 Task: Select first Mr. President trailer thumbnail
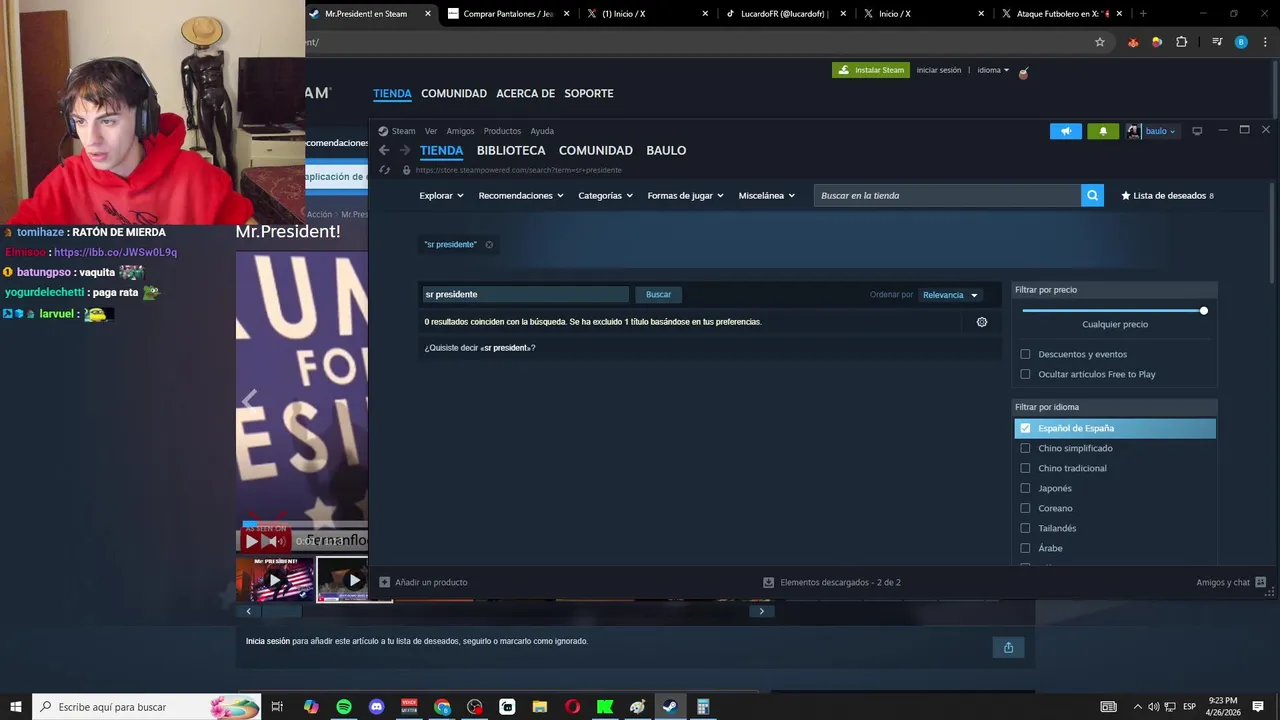click(275, 579)
